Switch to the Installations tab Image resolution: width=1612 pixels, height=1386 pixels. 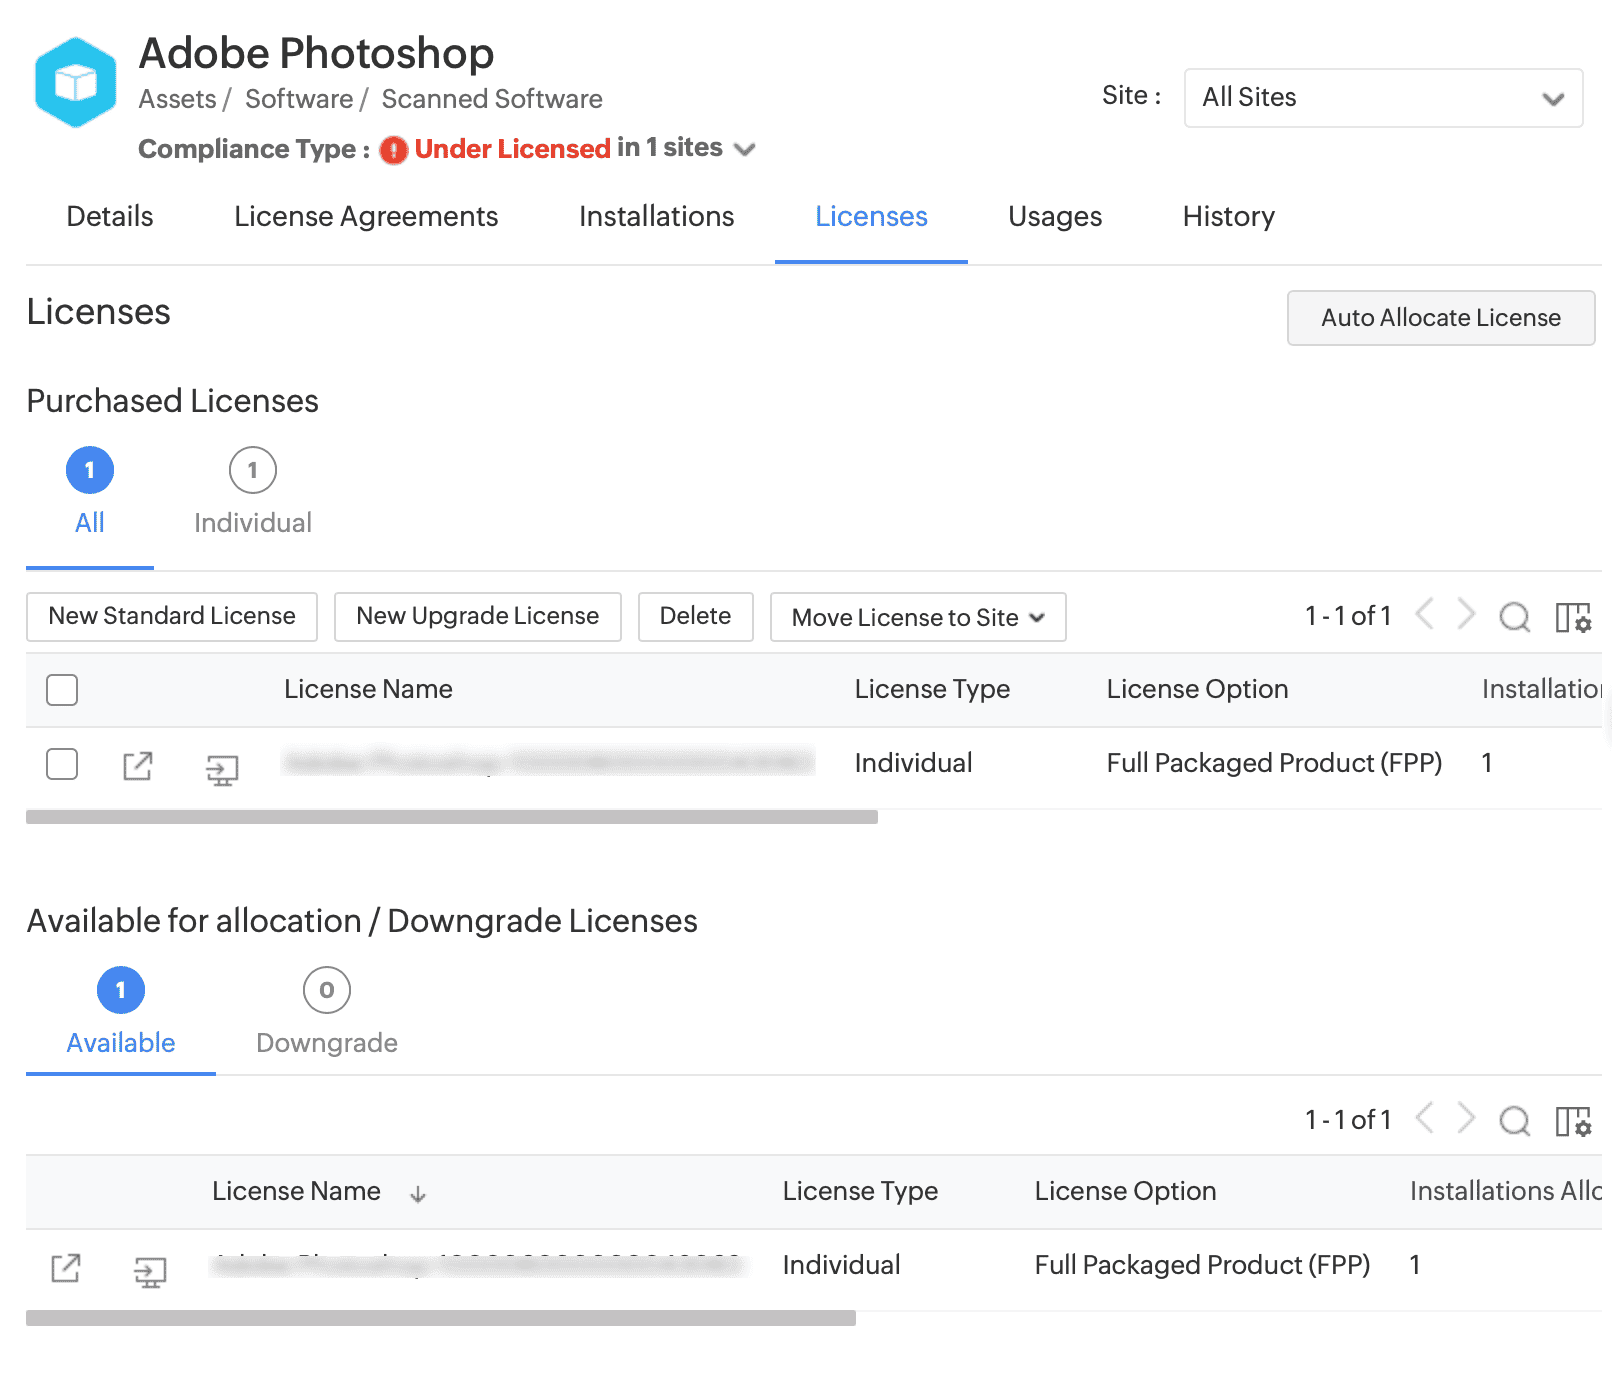pos(656,217)
